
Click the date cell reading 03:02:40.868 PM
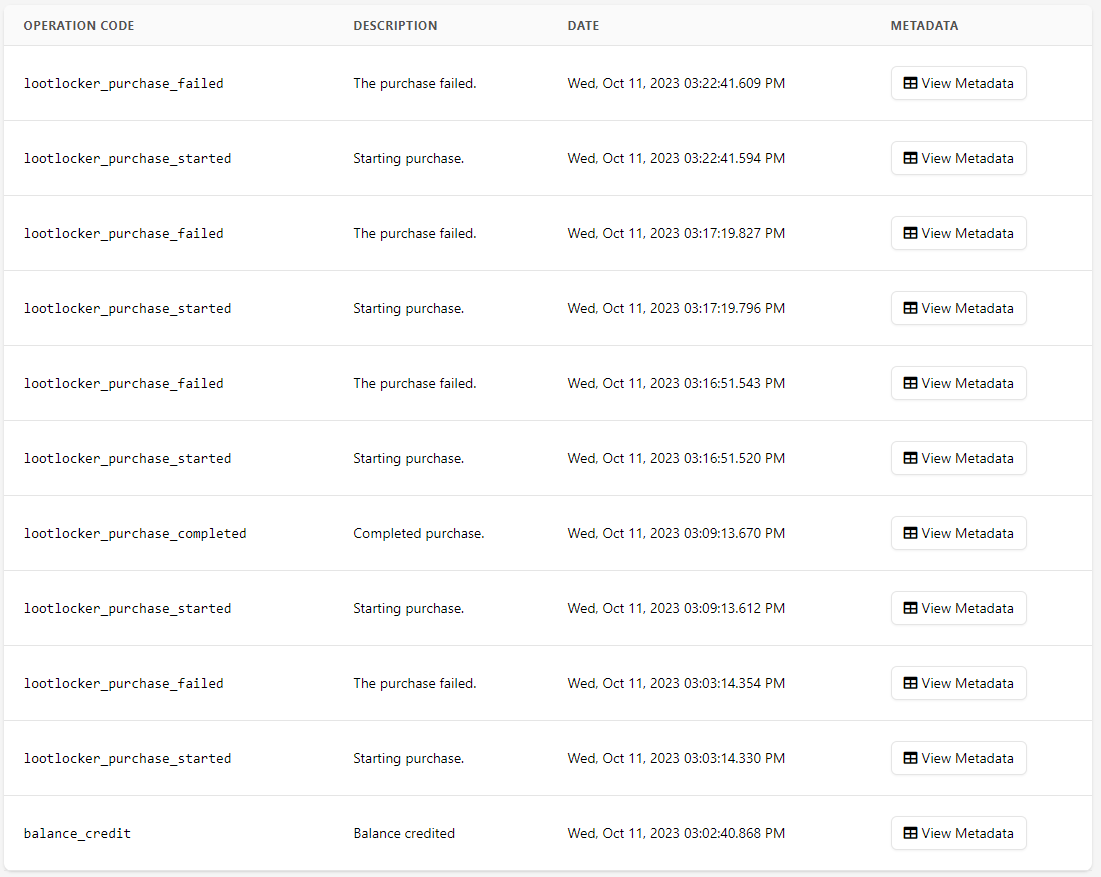pyautogui.click(x=676, y=833)
